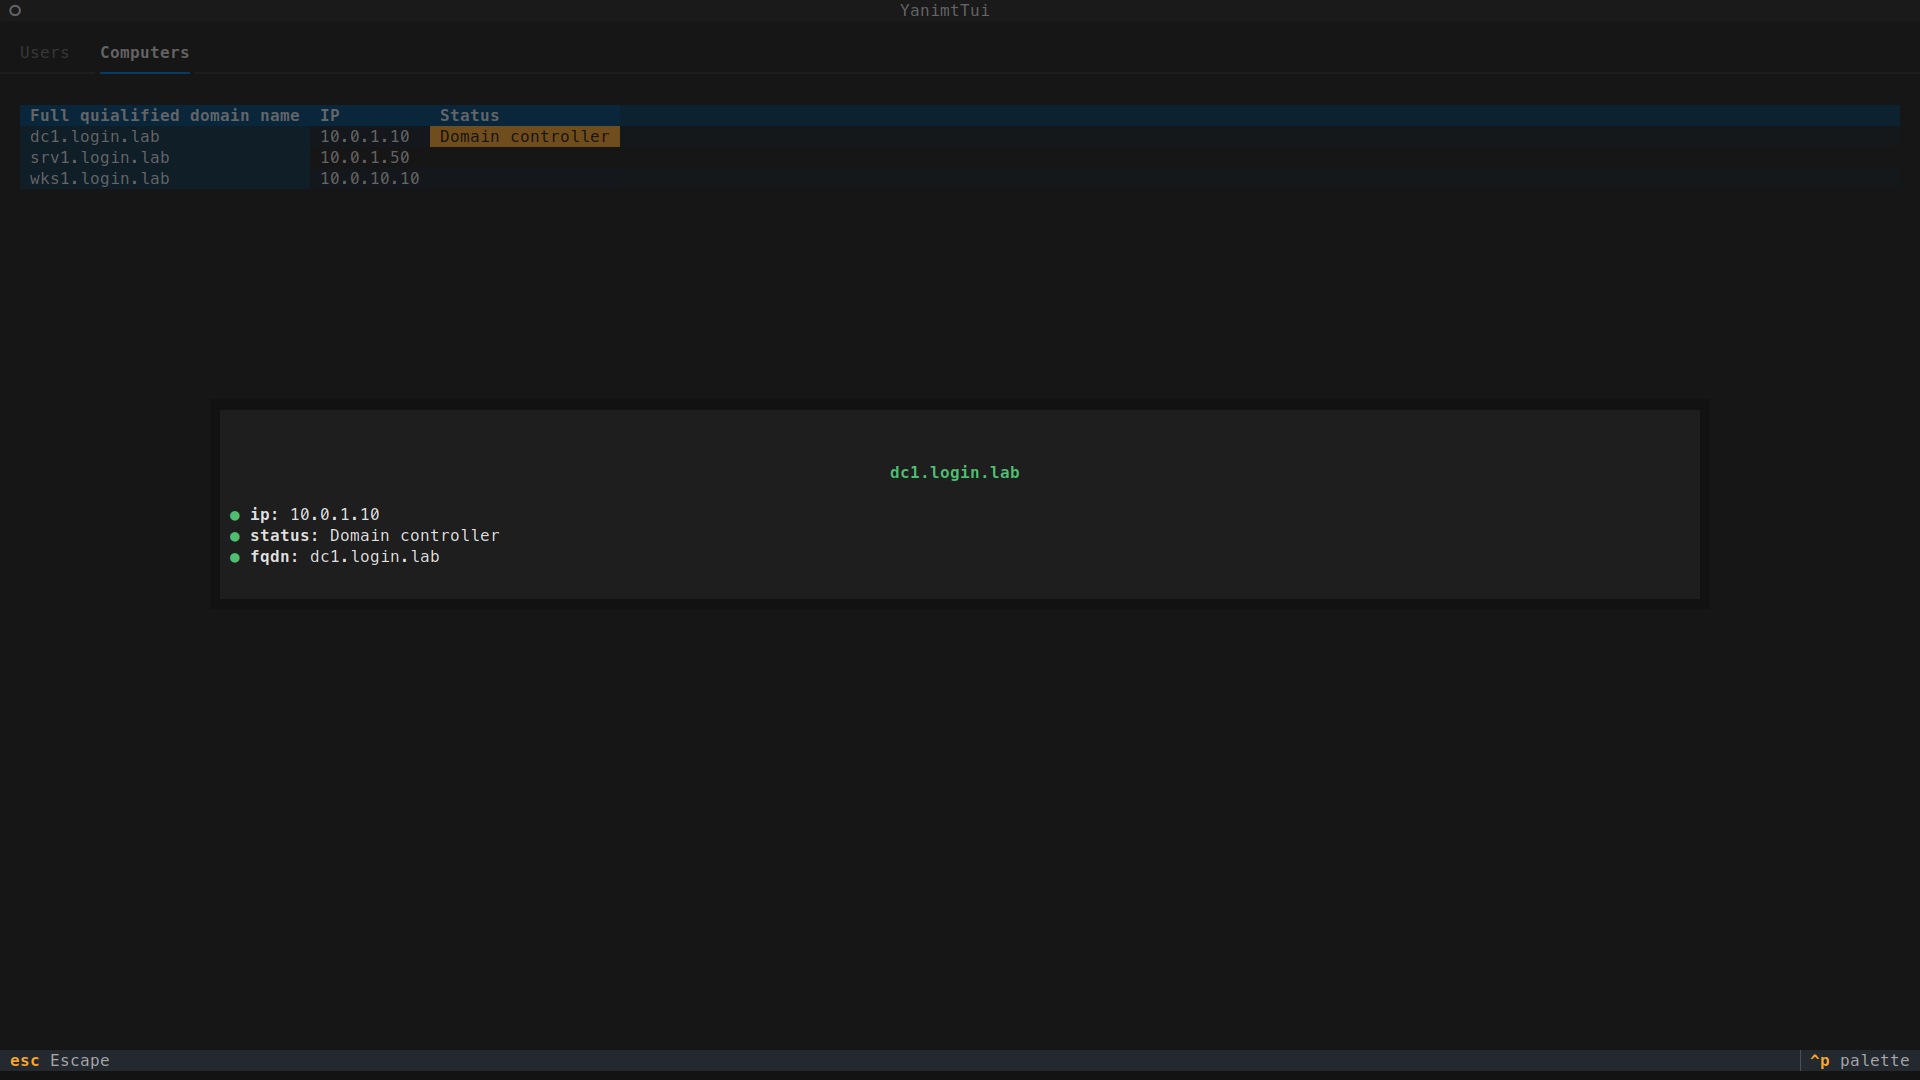The width and height of the screenshot is (1920, 1080).
Task: Open the ^p palette command
Action: [1859, 1060]
